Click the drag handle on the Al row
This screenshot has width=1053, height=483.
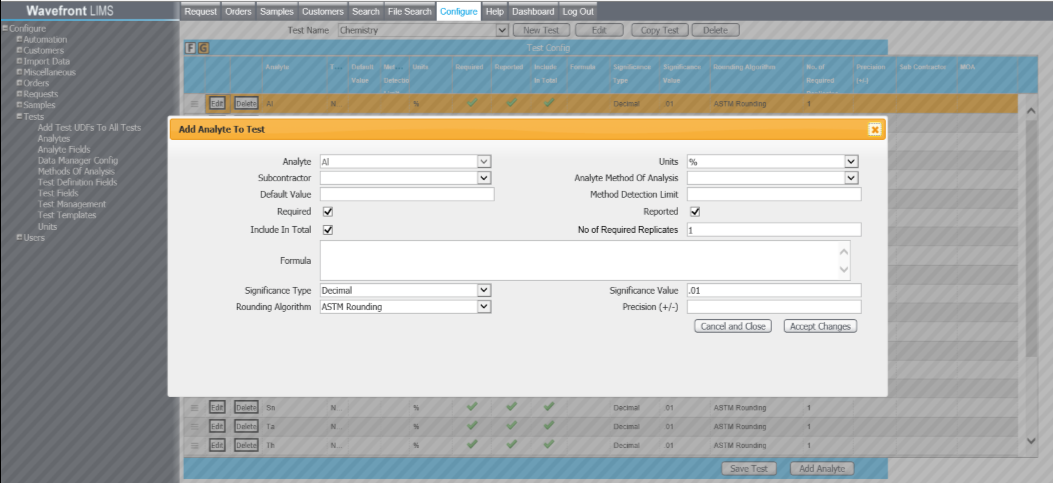pyautogui.click(x=194, y=103)
